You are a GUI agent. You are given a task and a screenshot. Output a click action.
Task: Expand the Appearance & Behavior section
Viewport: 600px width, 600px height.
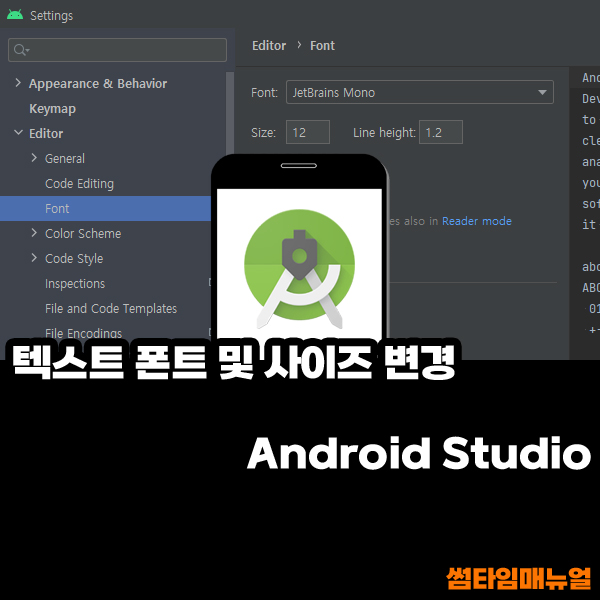18,83
